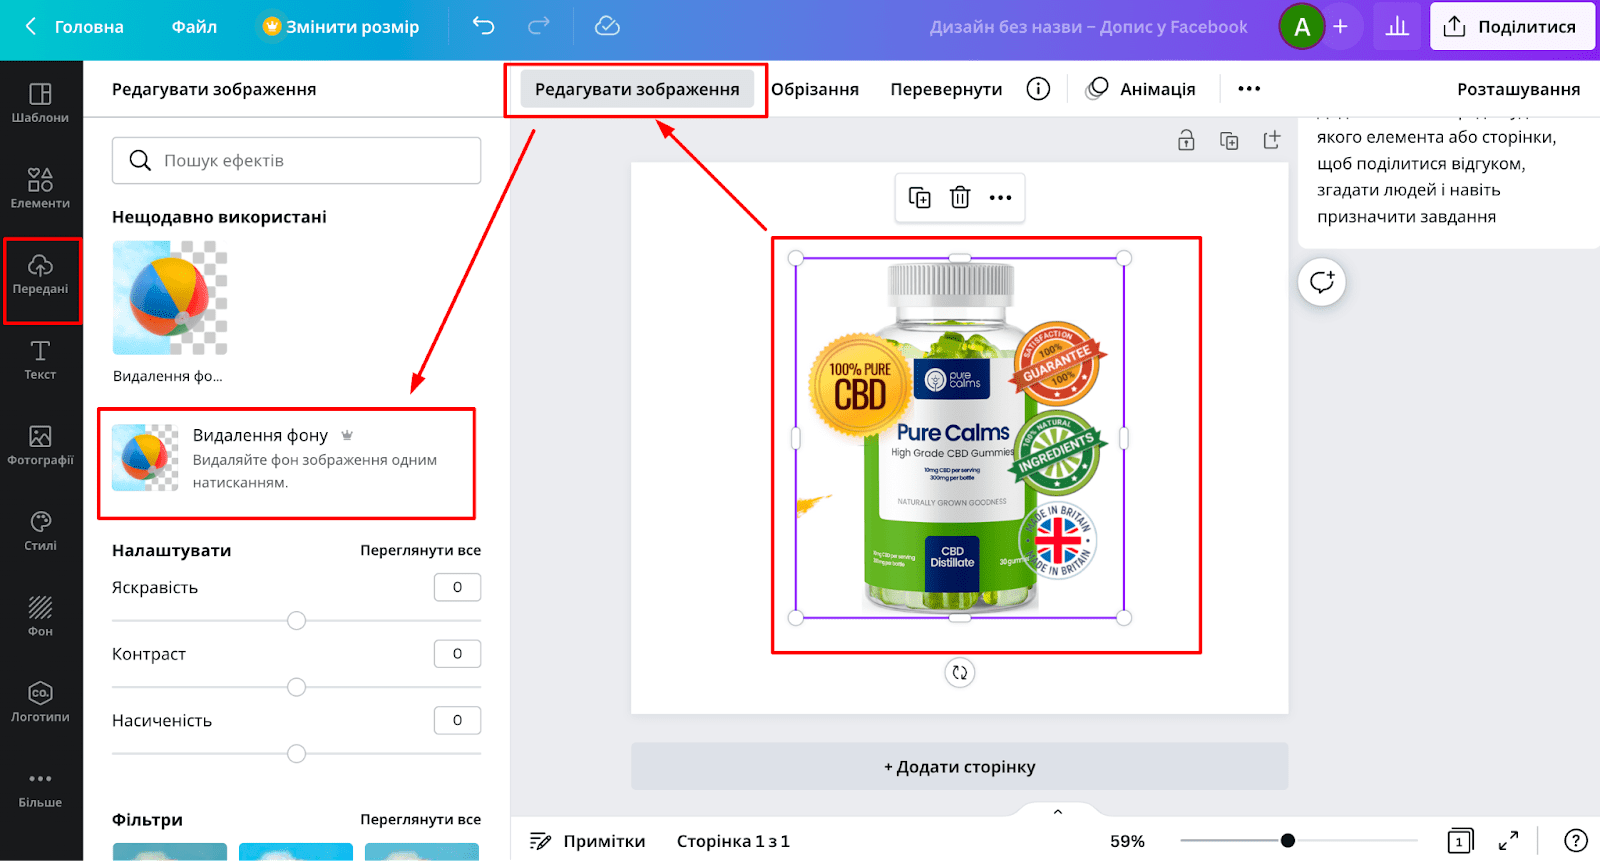
Task: View all Фільтри filters
Action: click(x=420, y=819)
